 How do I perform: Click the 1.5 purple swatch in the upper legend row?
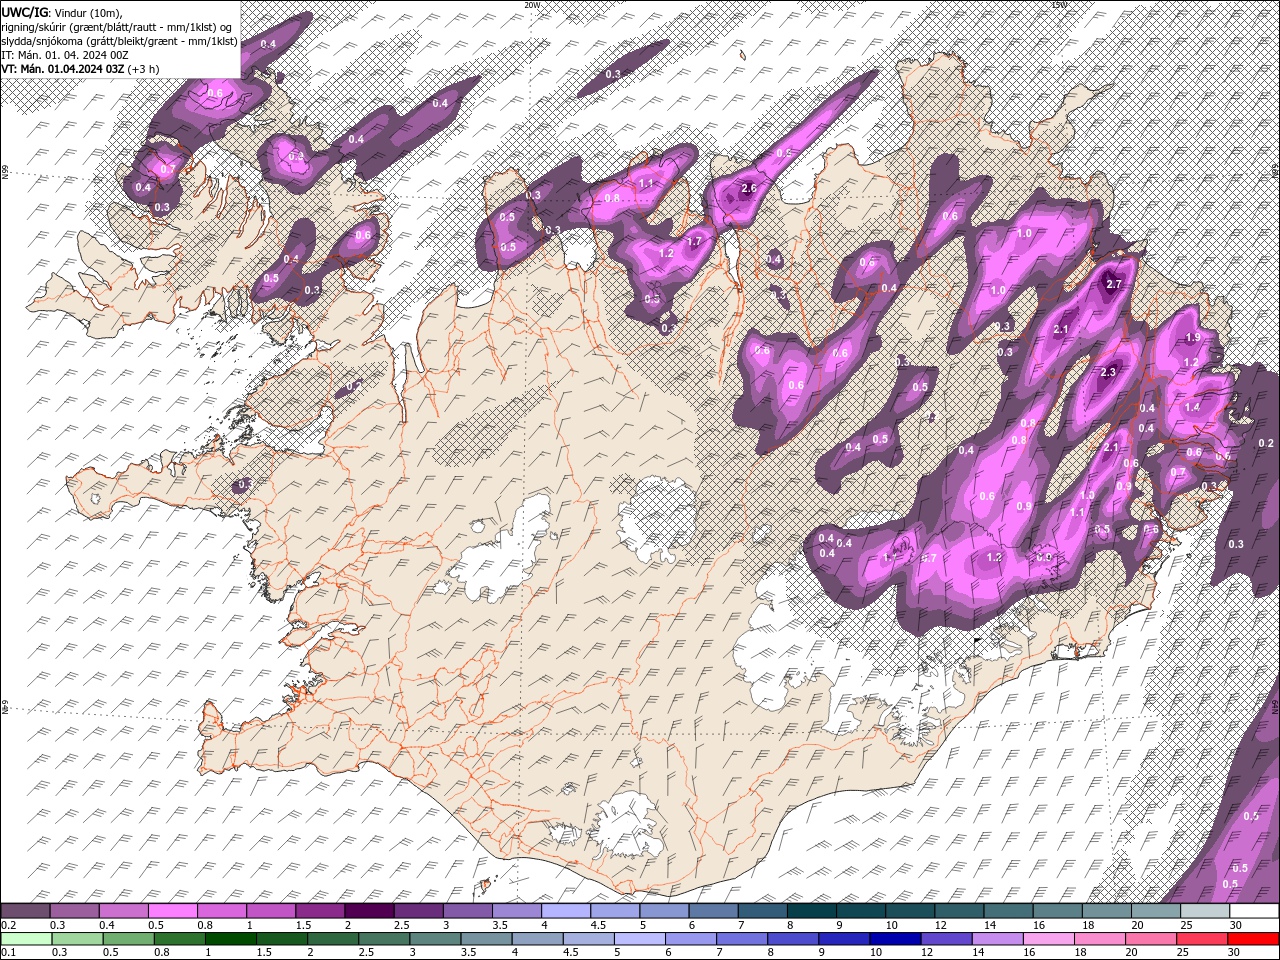click(319, 911)
